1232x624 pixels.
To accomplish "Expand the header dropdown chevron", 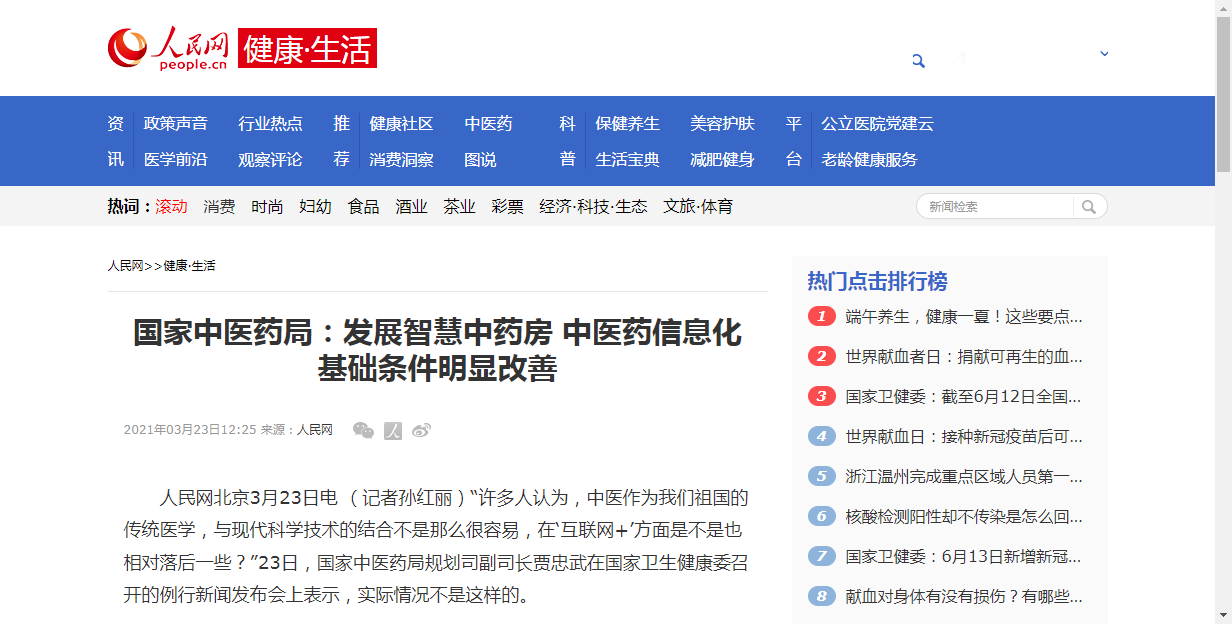I will coord(1104,54).
